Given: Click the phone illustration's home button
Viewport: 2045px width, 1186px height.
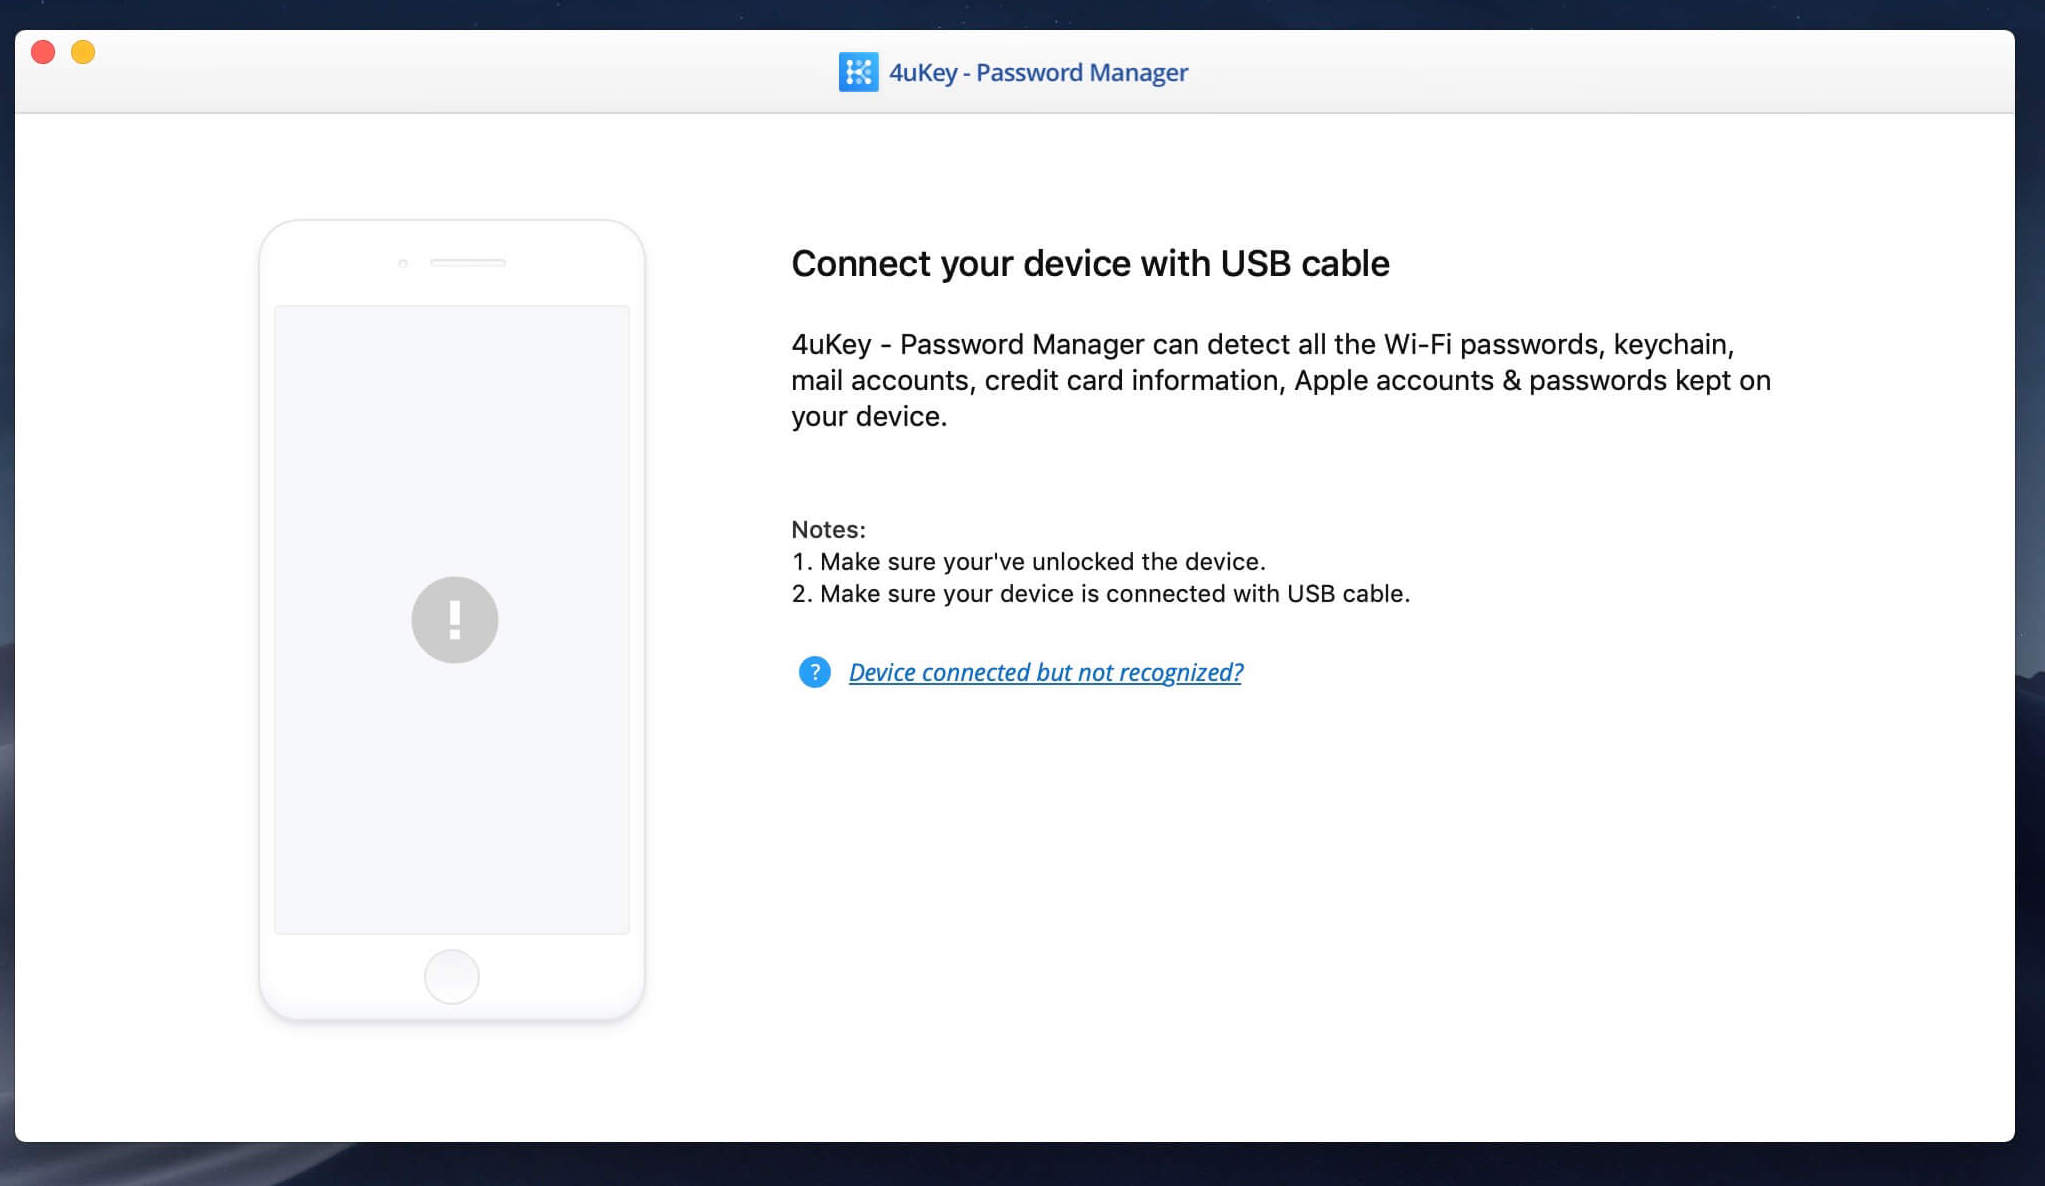Looking at the screenshot, I should pos(452,976).
